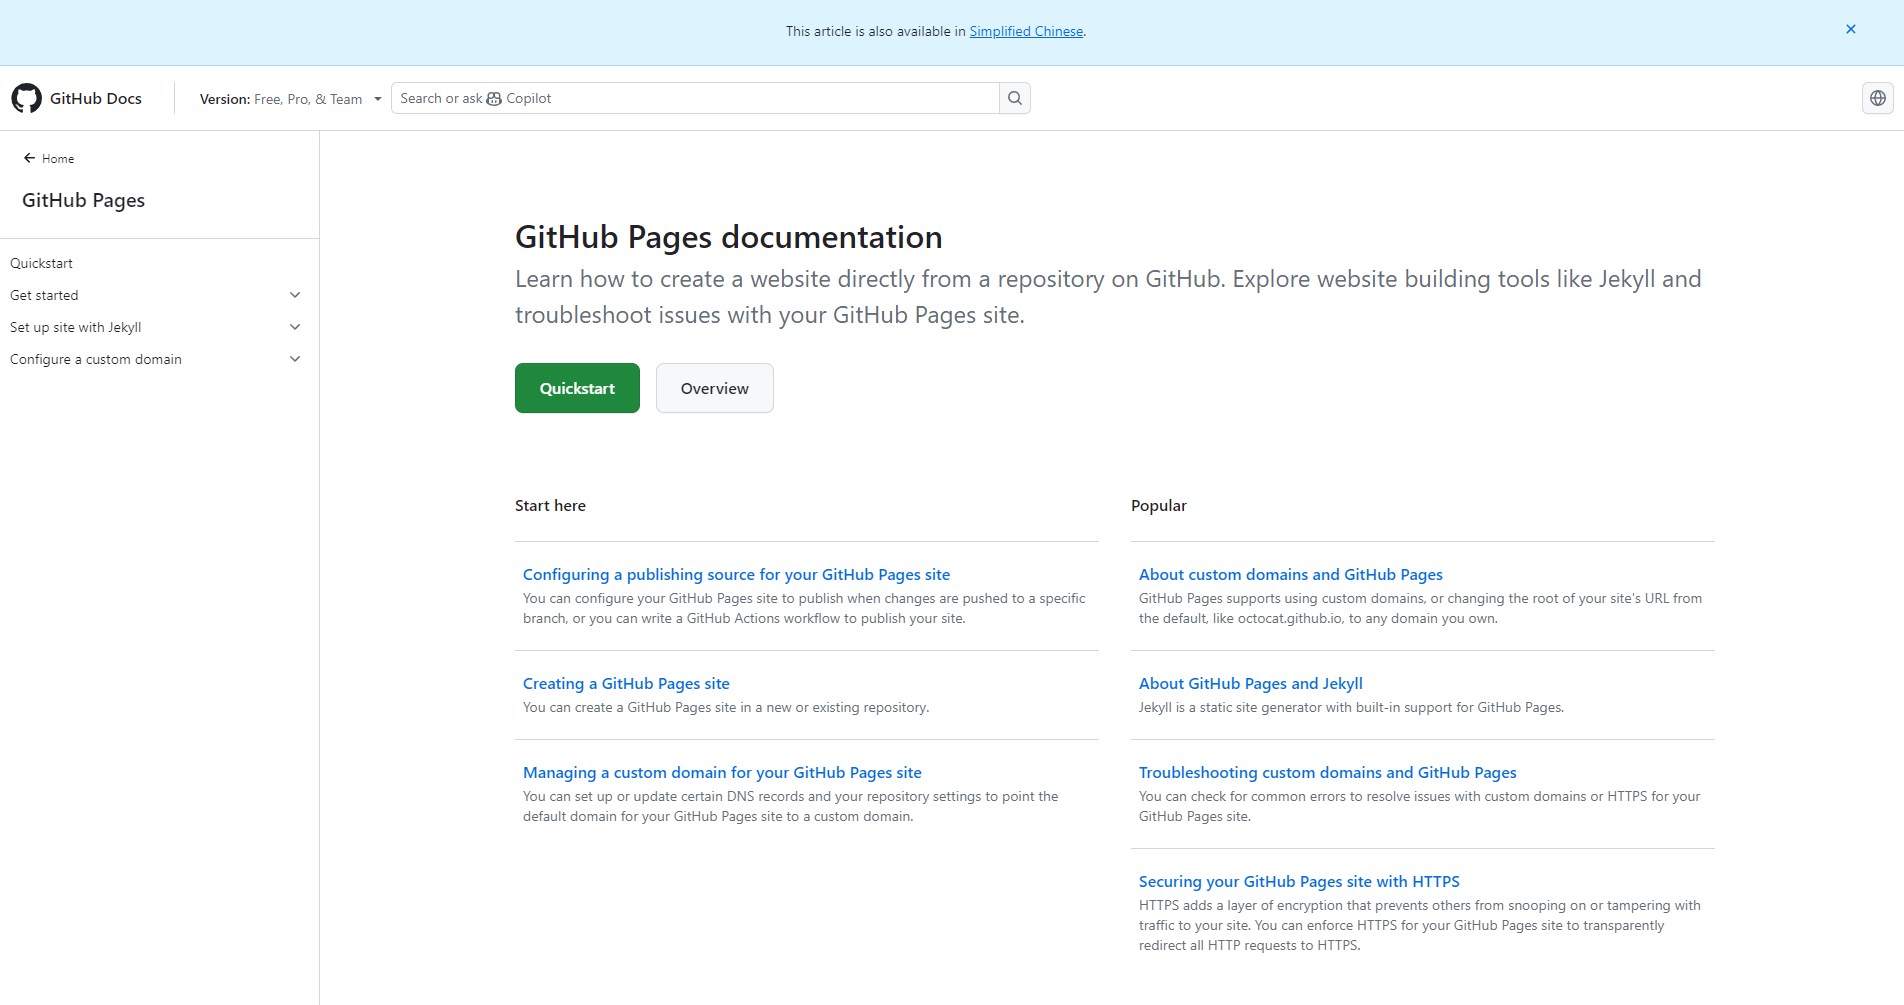The image size is (1904, 1005).
Task: Dismiss the translation notice banner
Action: [1850, 29]
